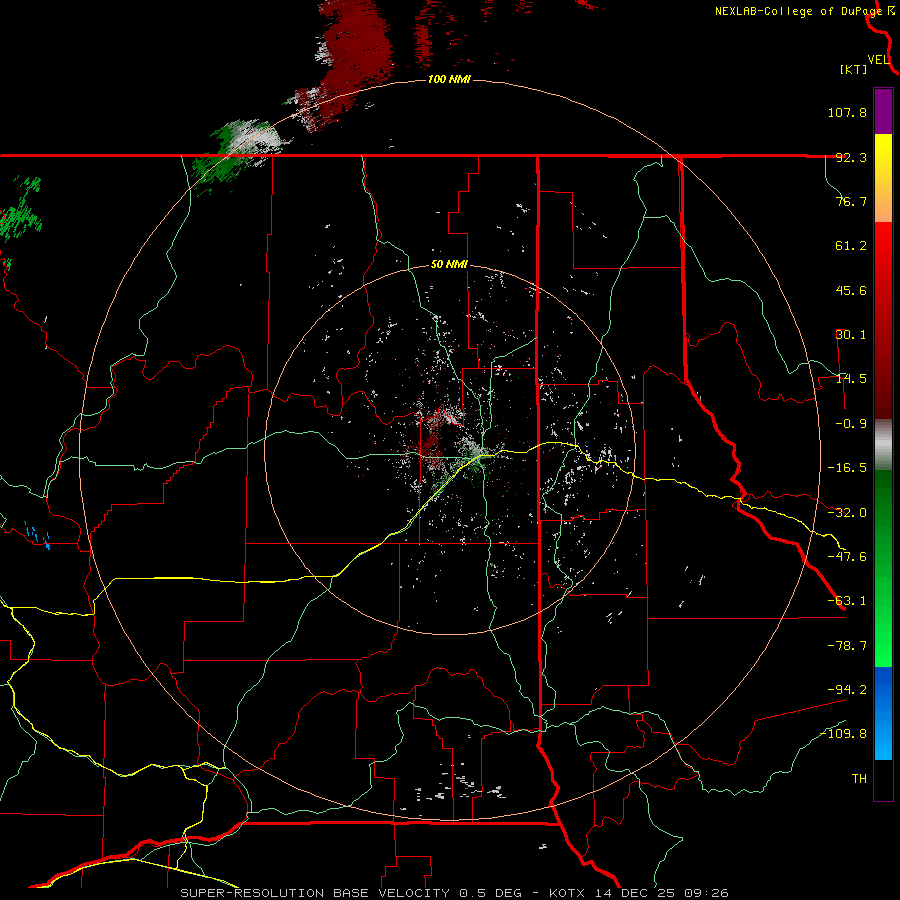
Task: Click the VEL legend title
Action: coord(878,60)
